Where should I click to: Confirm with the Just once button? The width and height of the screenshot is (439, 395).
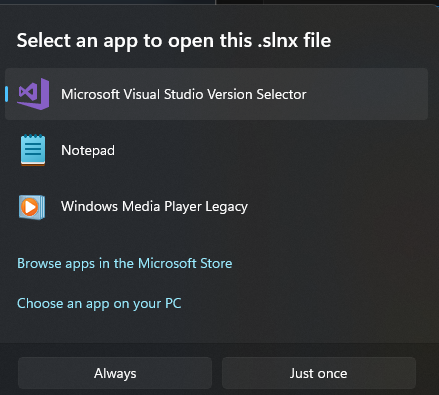(x=319, y=373)
